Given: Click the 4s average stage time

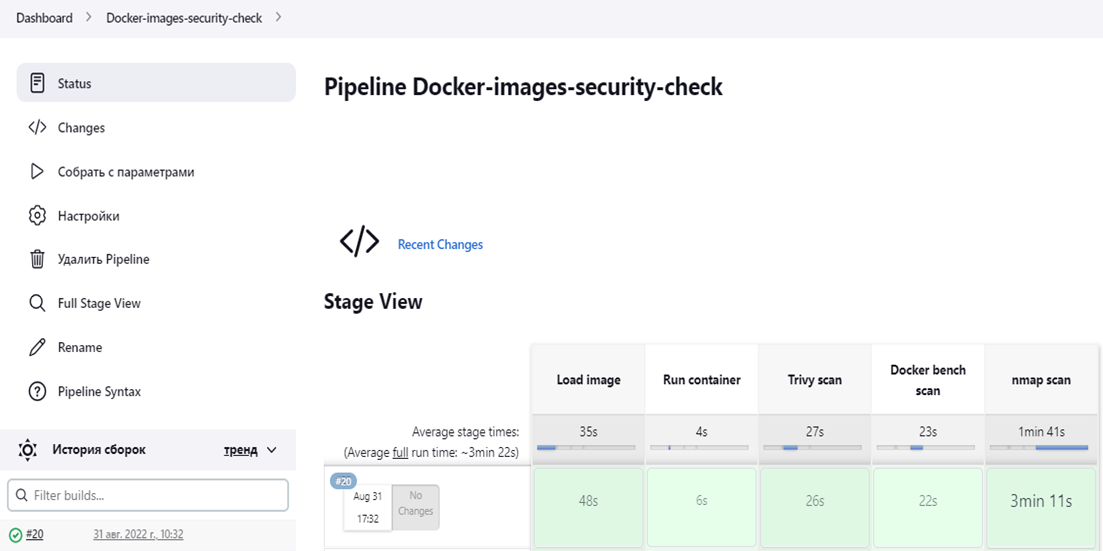Looking at the screenshot, I should pos(701,431).
